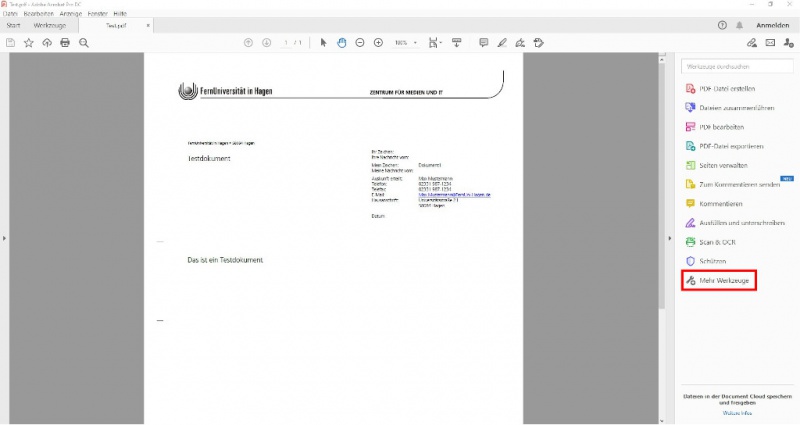Open the Fenster menu
Screen dimensions: 800x425
pos(97,14)
